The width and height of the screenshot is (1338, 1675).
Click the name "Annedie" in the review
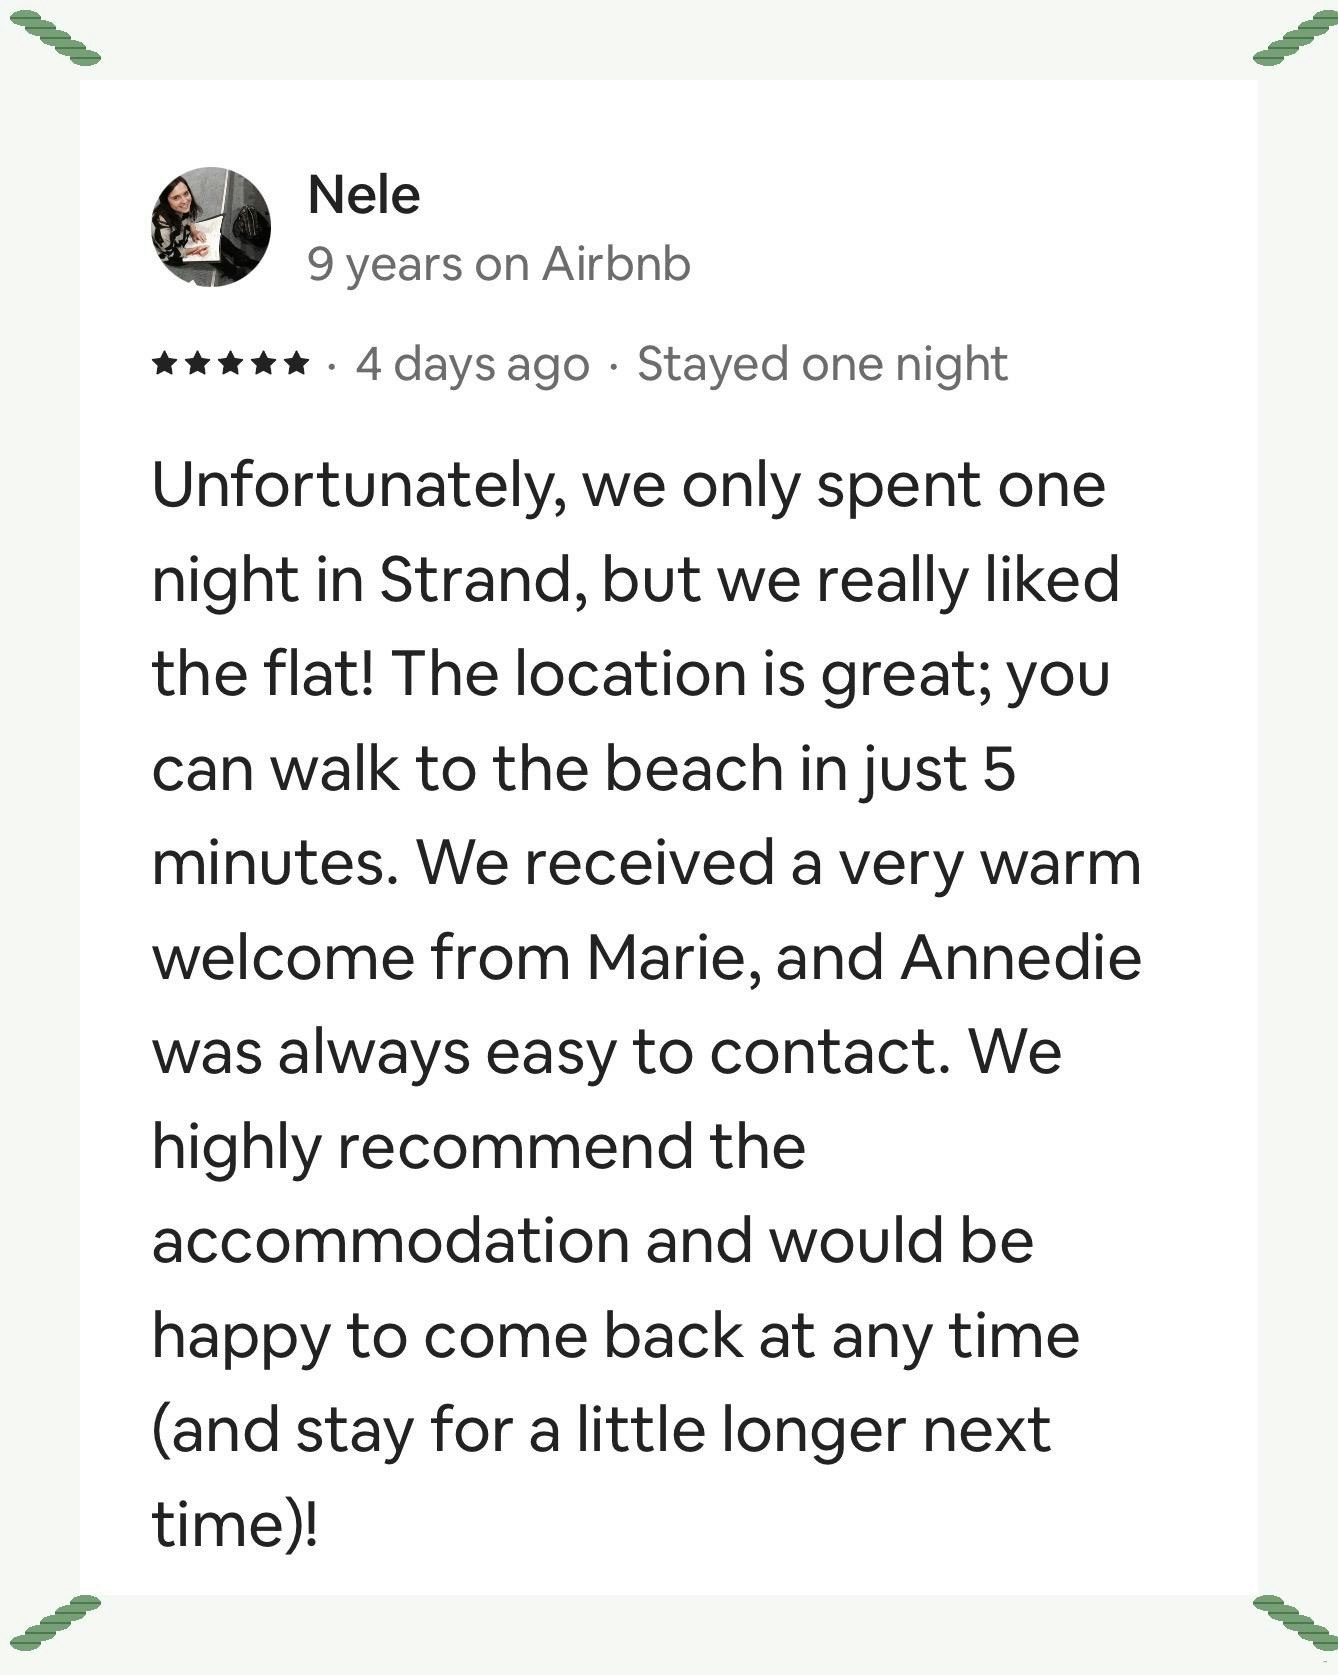tap(1021, 958)
